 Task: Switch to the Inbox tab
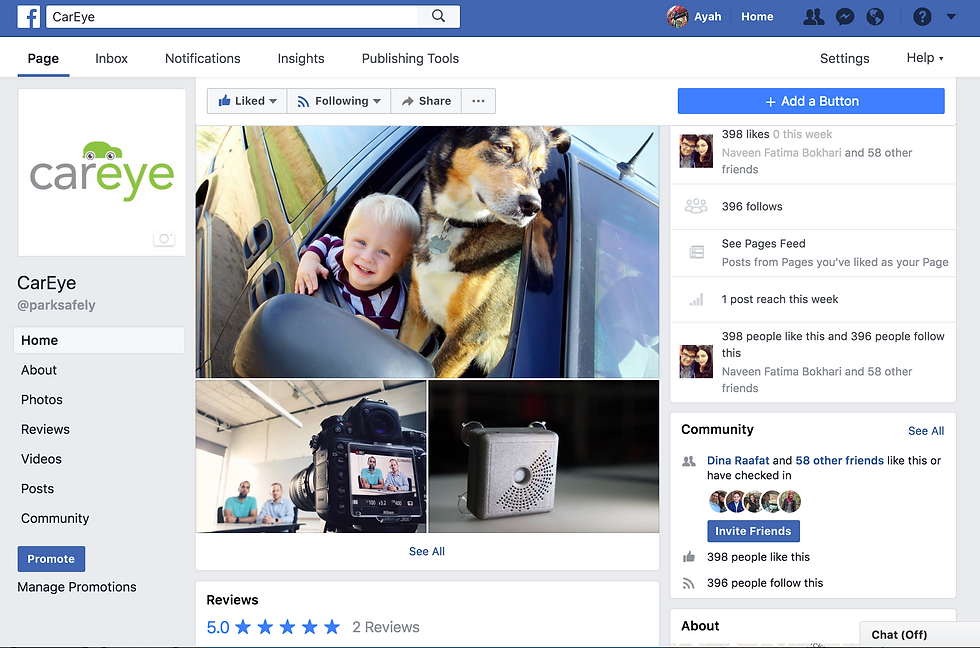[x=111, y=59]
